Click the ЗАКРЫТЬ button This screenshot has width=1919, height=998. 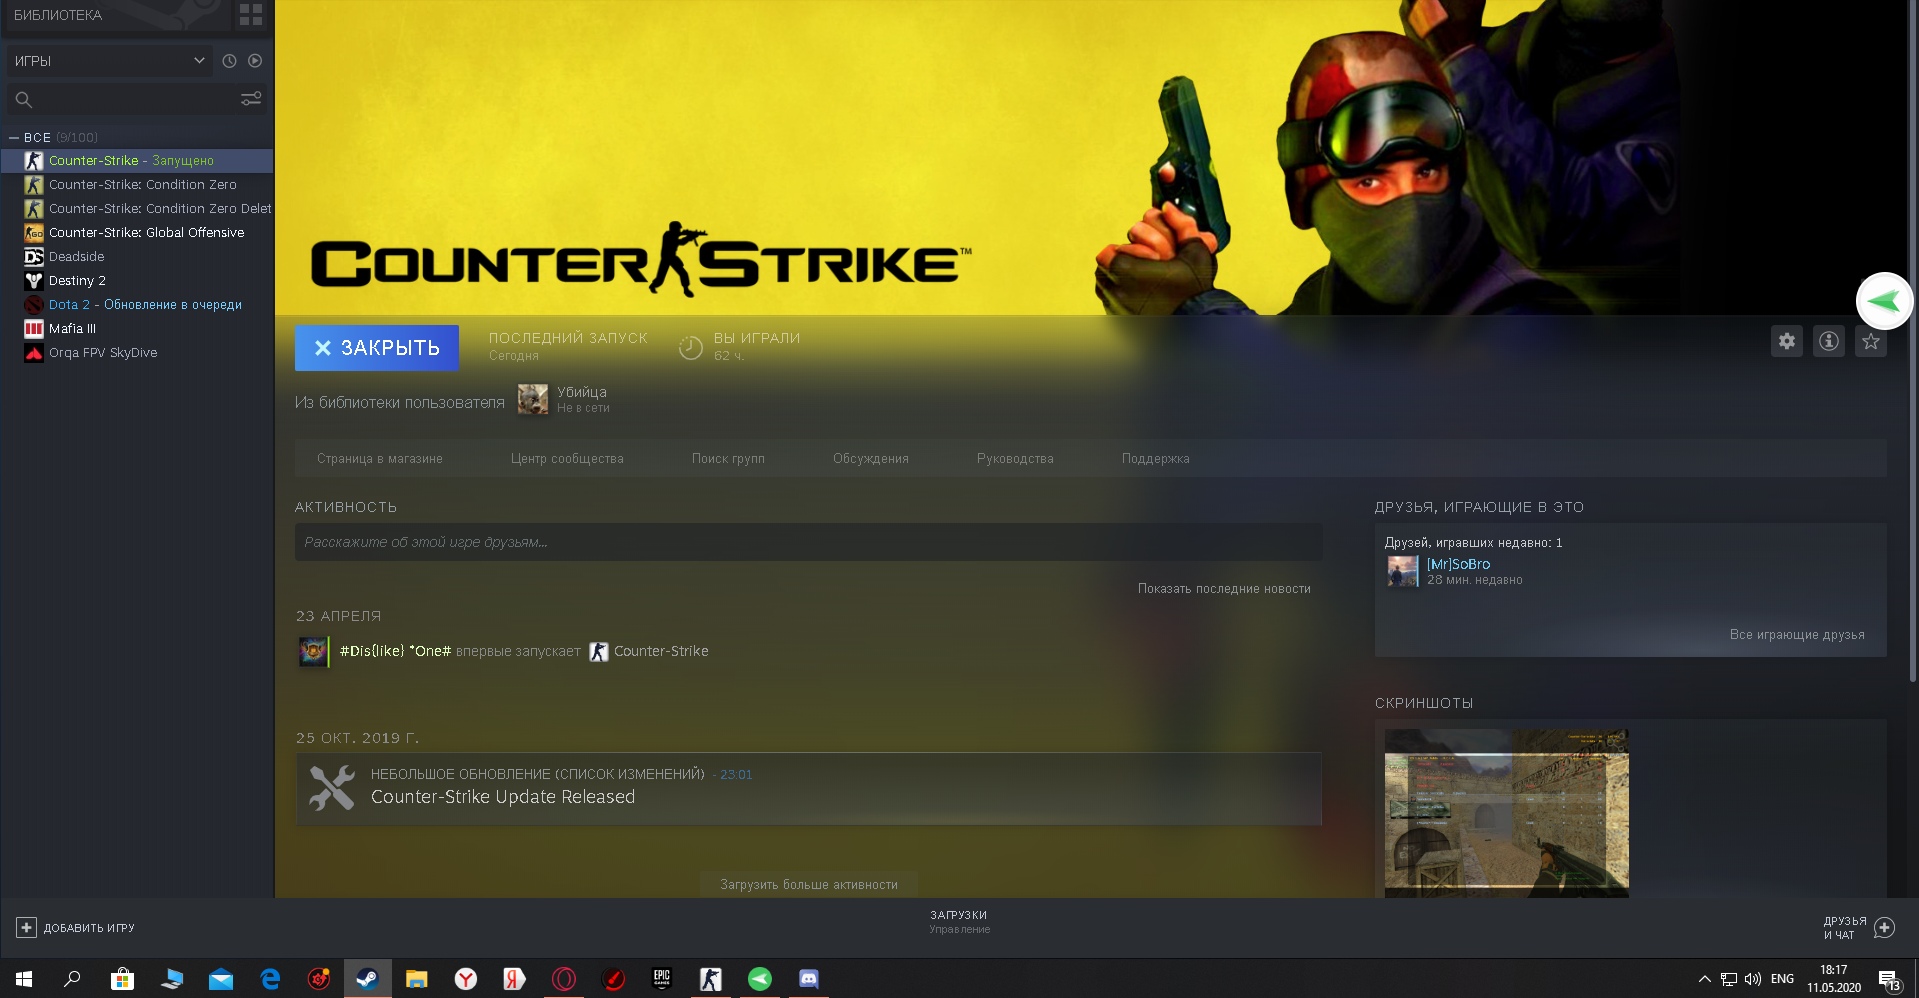pyautogui.click(x=377, y=348)
